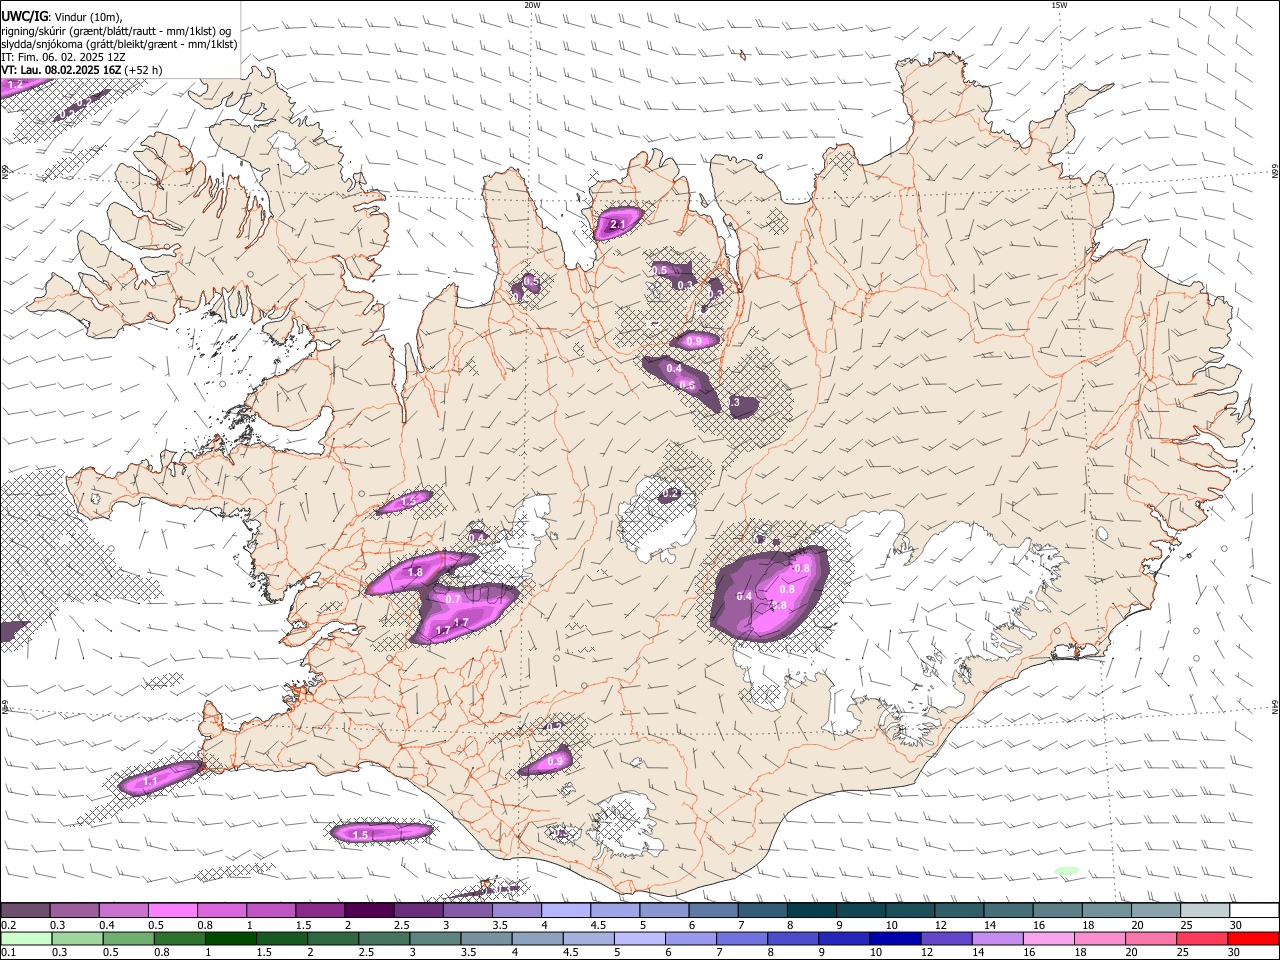Click the "20W" longitude label at top

coord(533,5)
